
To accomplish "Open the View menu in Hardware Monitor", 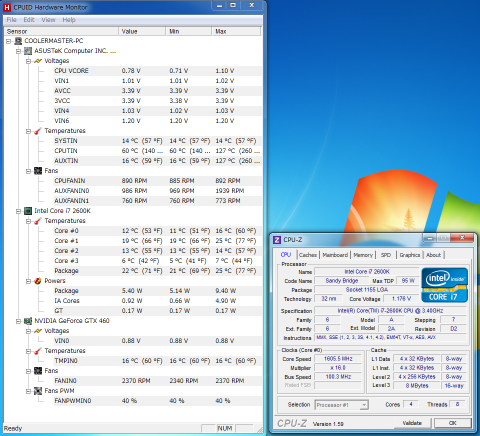I will pos(48,20).
